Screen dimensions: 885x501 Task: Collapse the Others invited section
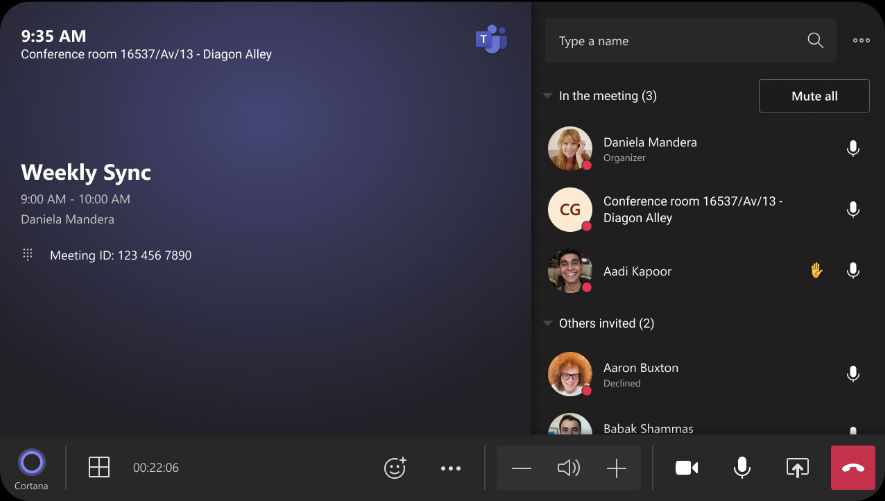pyautogui.click(x=547, y=323)
